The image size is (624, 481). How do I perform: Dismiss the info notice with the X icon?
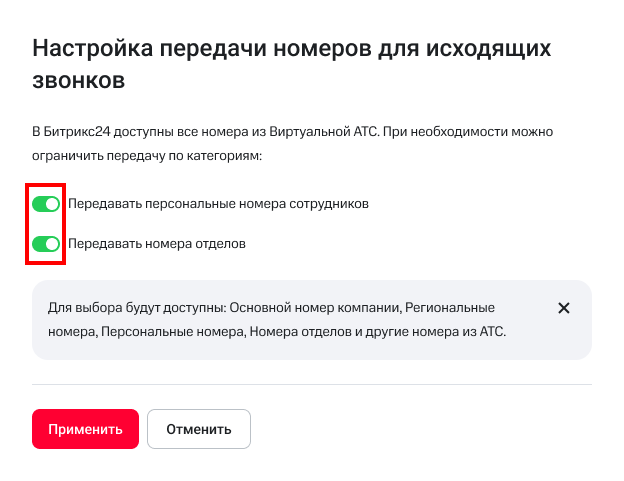coord(563,308)
